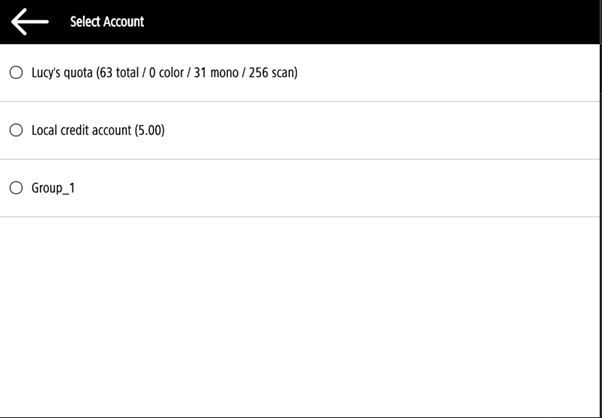The width and height of the screenshot is (602, 418).
Task: Click empty space in Local credit row
Action: pos(400,130)
